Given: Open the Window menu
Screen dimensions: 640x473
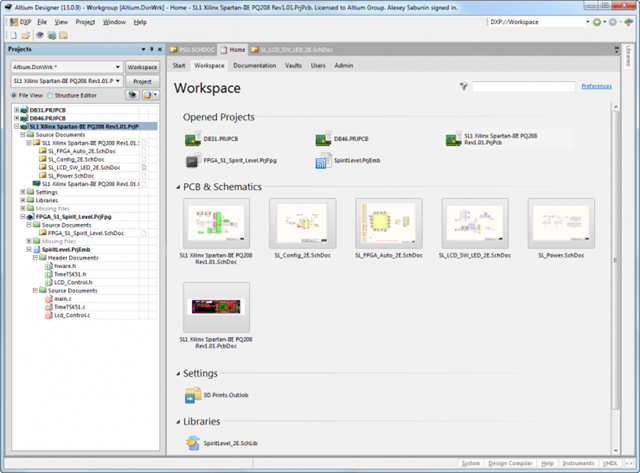Looking at the screenshot, I should pos(114,22).
